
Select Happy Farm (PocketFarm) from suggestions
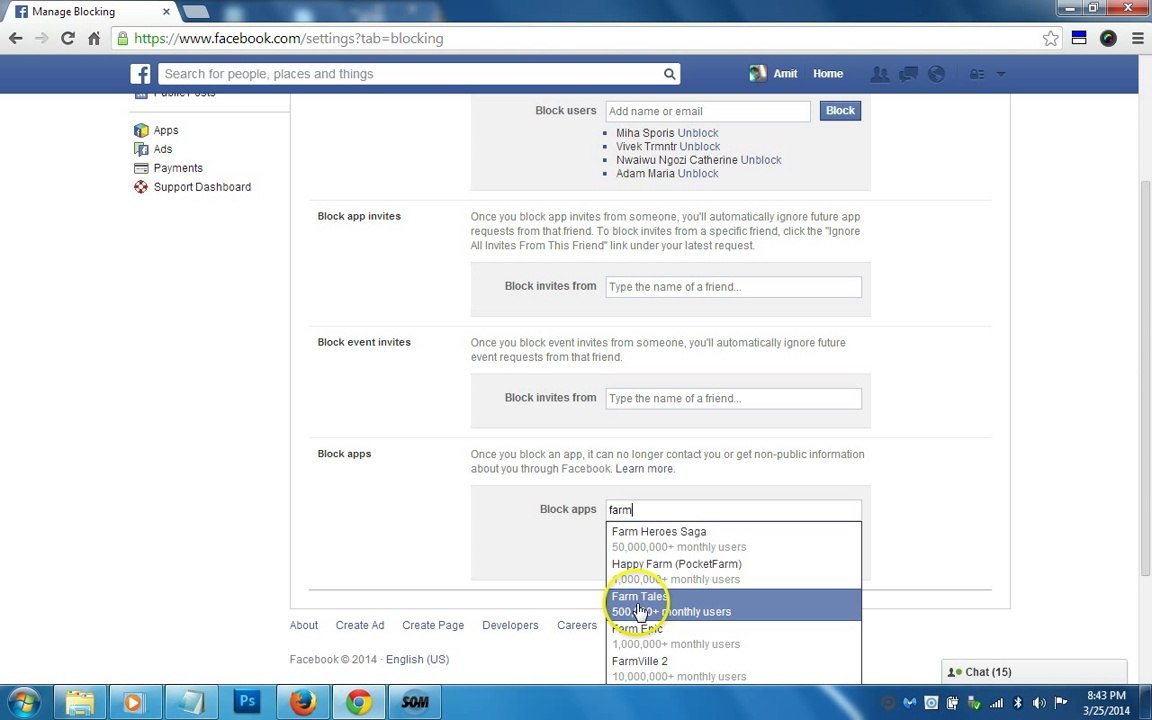(733, 572)
